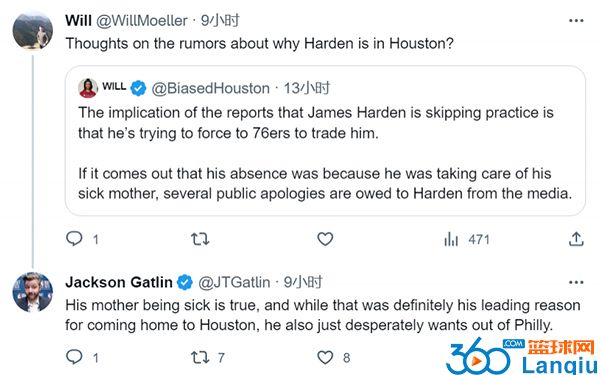Open more options on Jackson Gatlin's tweet
The image size is (600, 375).
click(576, 282)
